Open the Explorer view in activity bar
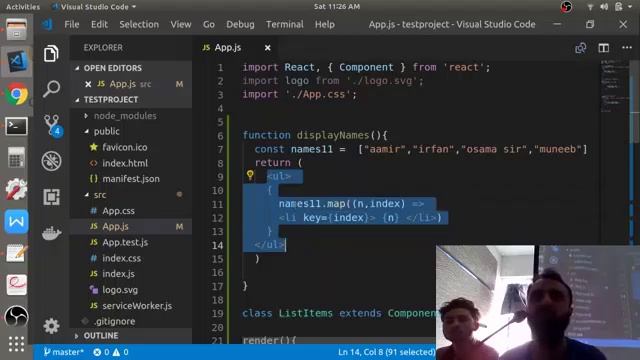This screenshot has height=360, width=640. pos(51,53)
